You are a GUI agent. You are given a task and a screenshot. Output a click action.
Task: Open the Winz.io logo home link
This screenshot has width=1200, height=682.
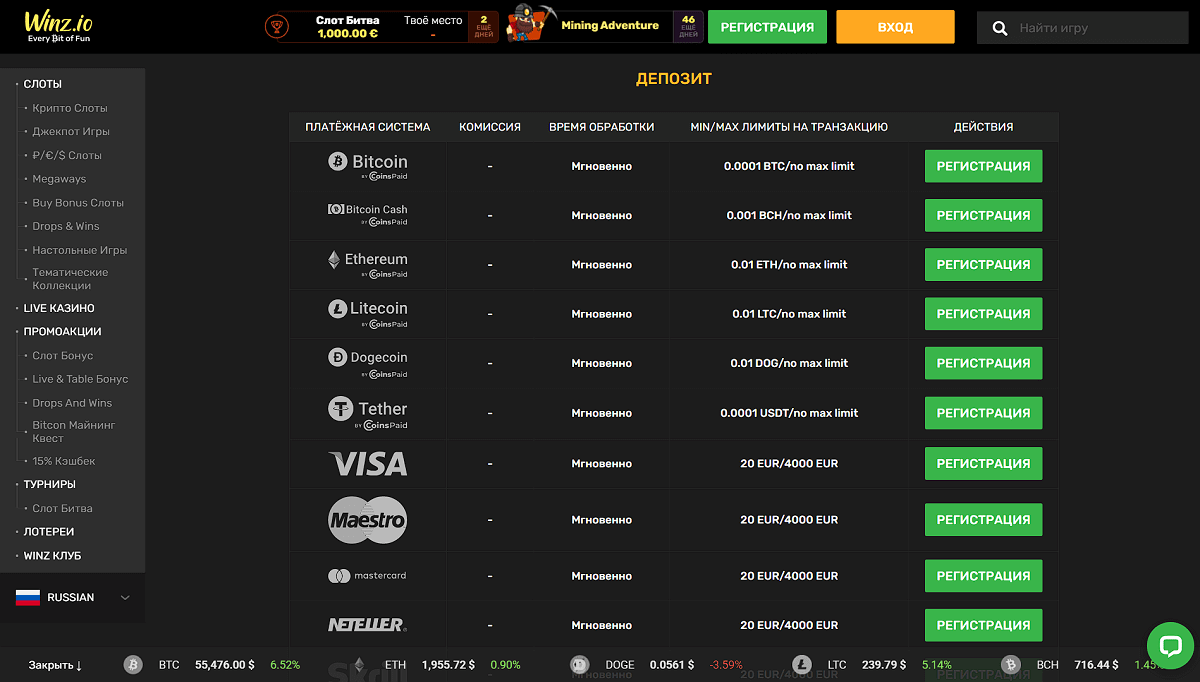pyautogui.click(x=59, y=27)
